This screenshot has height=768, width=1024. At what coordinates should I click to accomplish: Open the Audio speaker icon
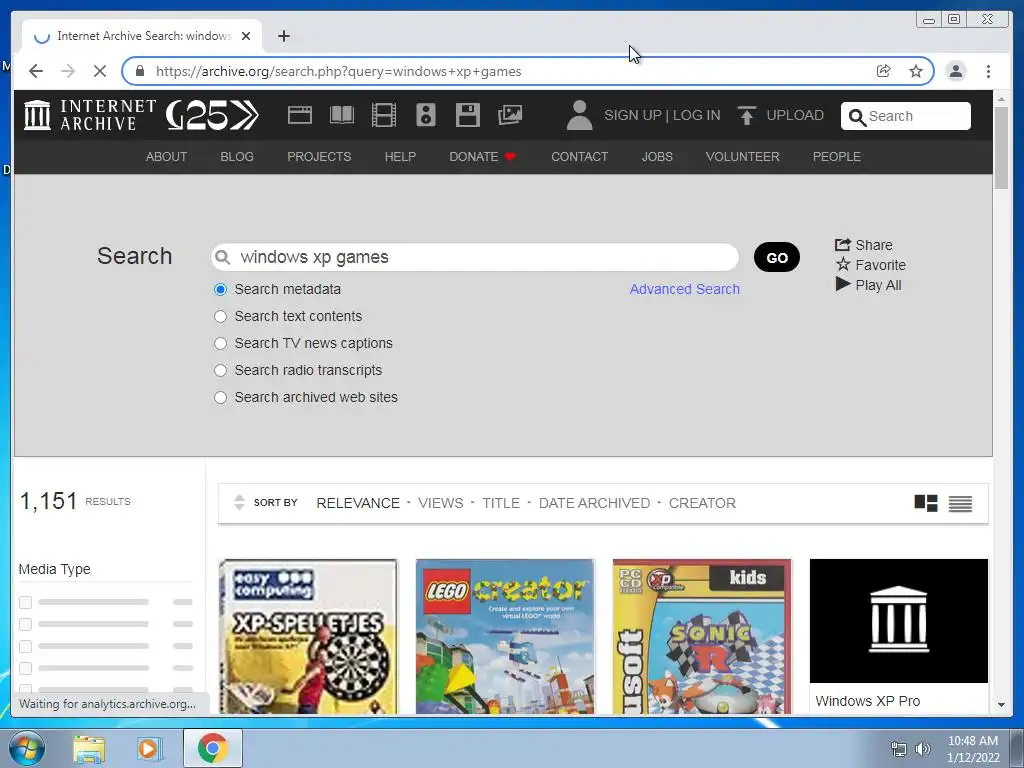426,116
